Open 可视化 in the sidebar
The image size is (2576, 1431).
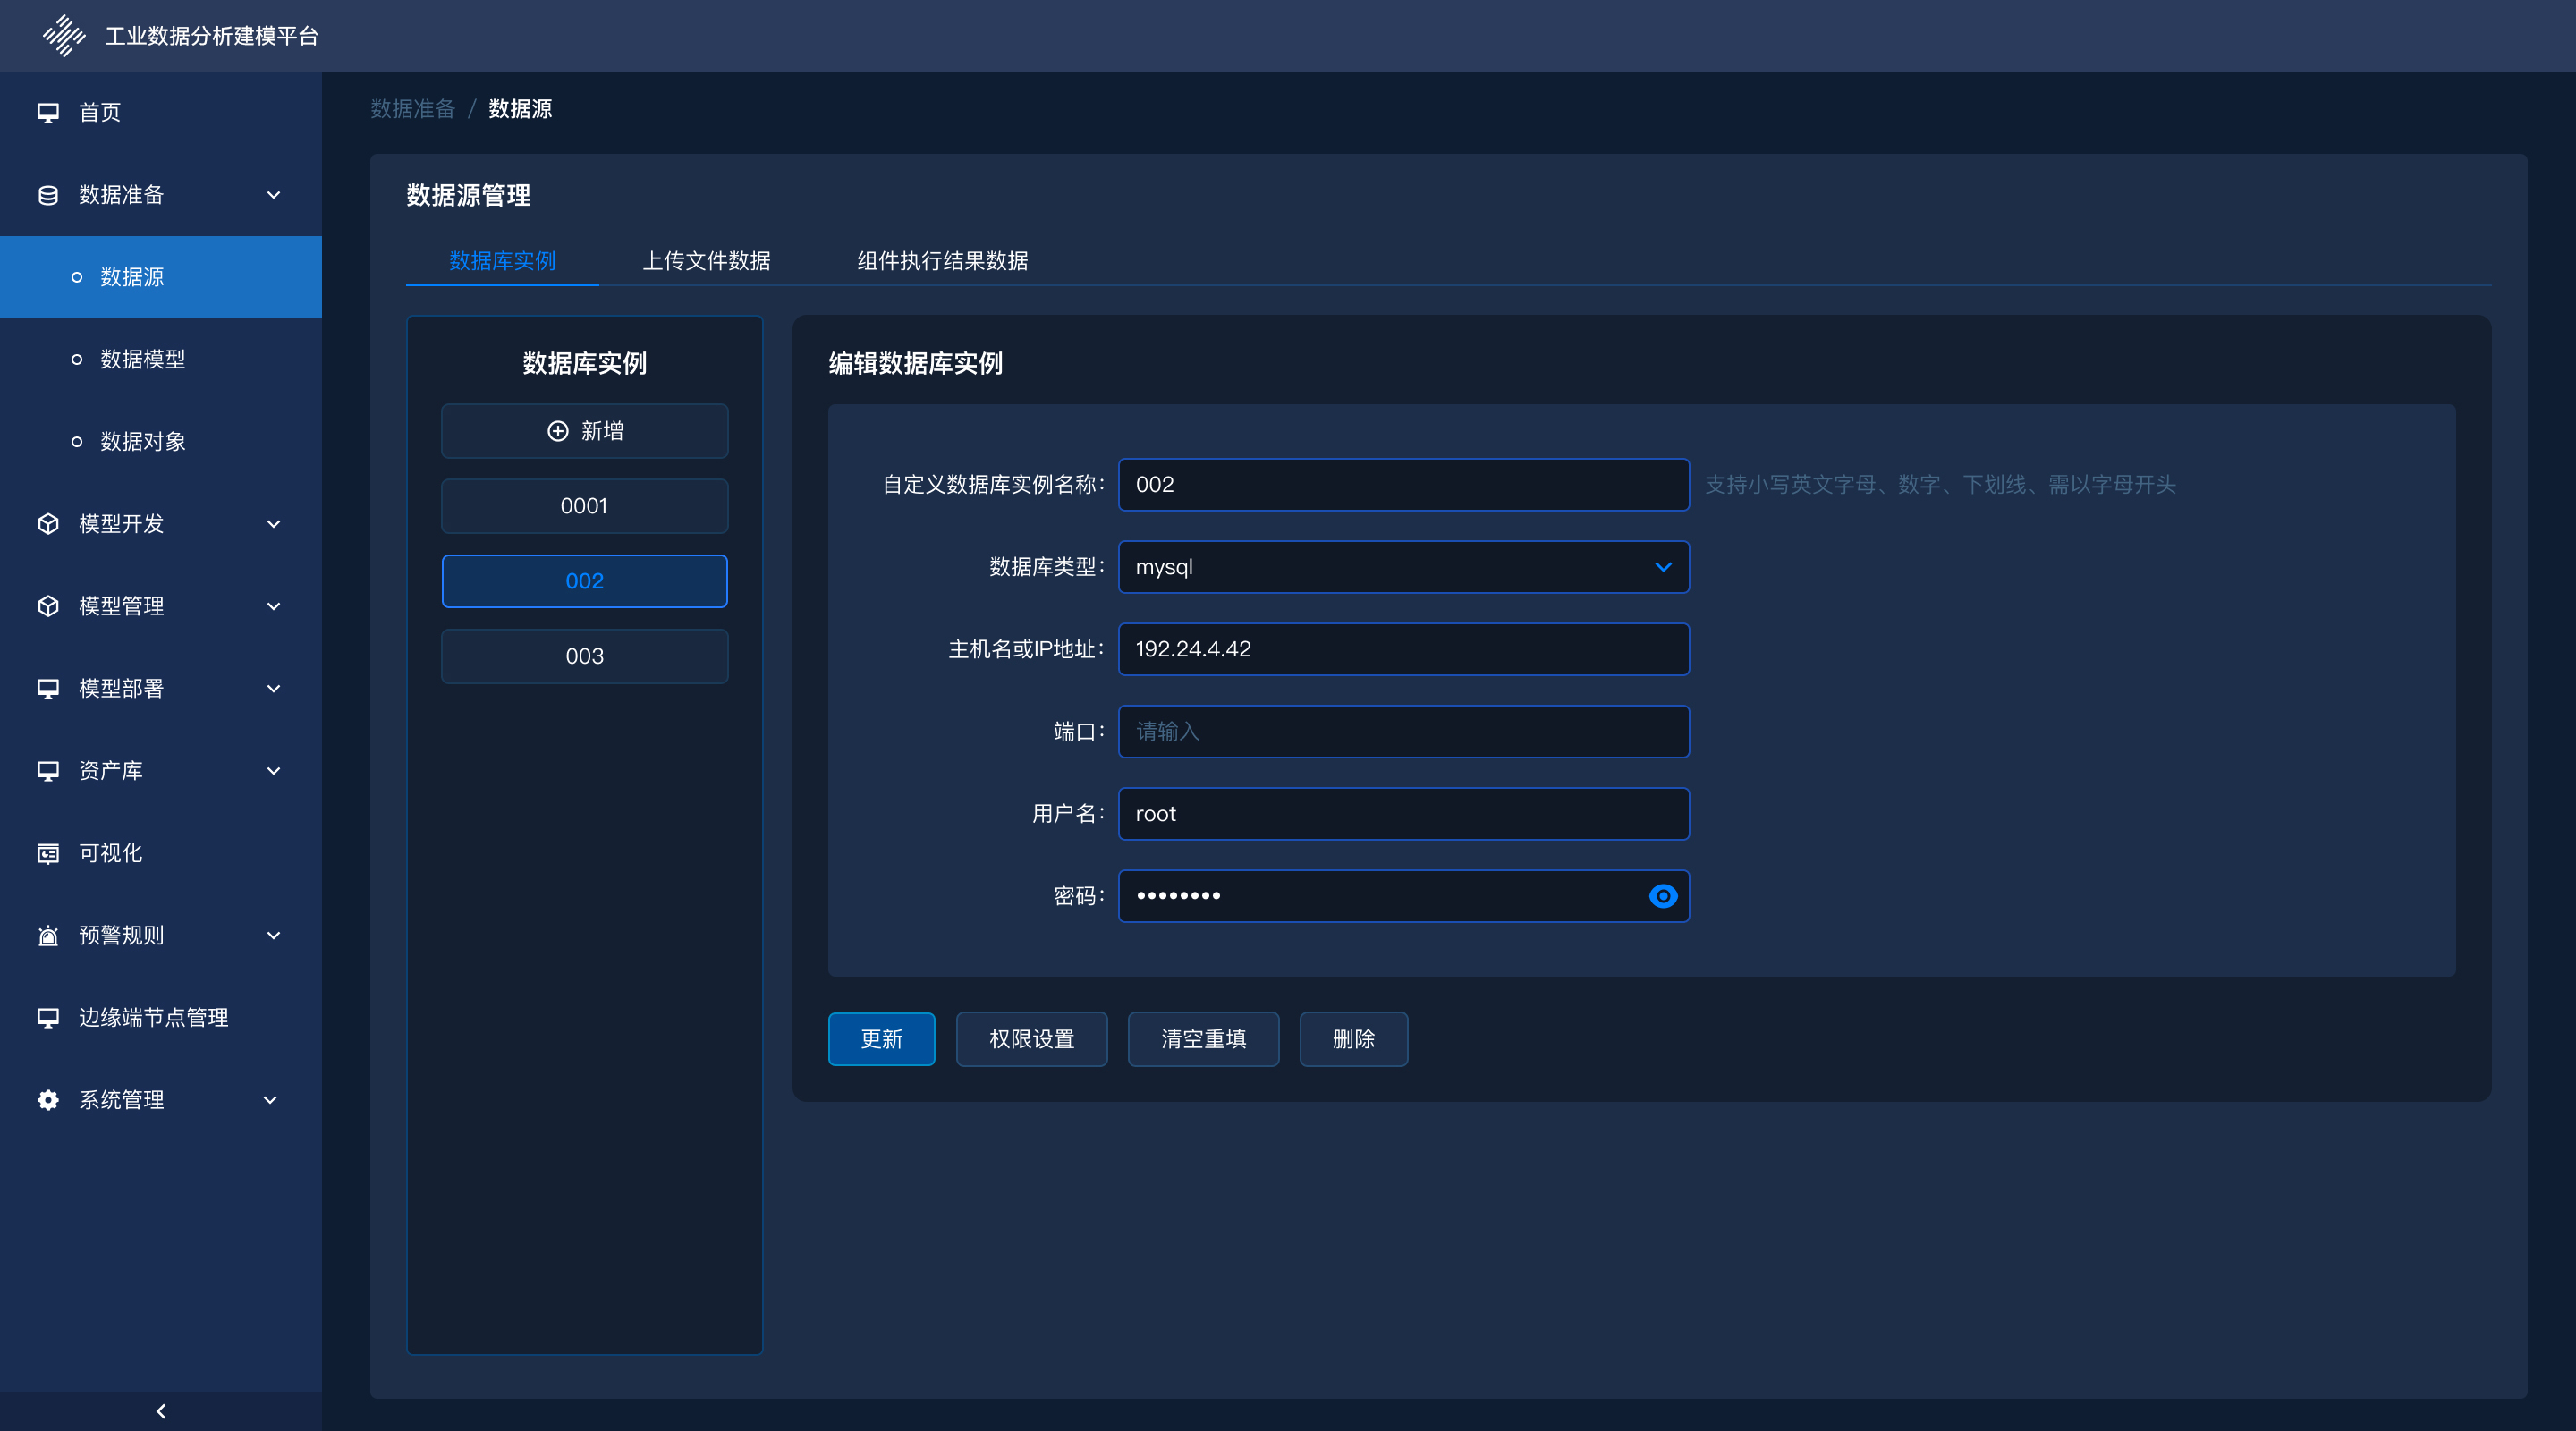pos(161,853)
